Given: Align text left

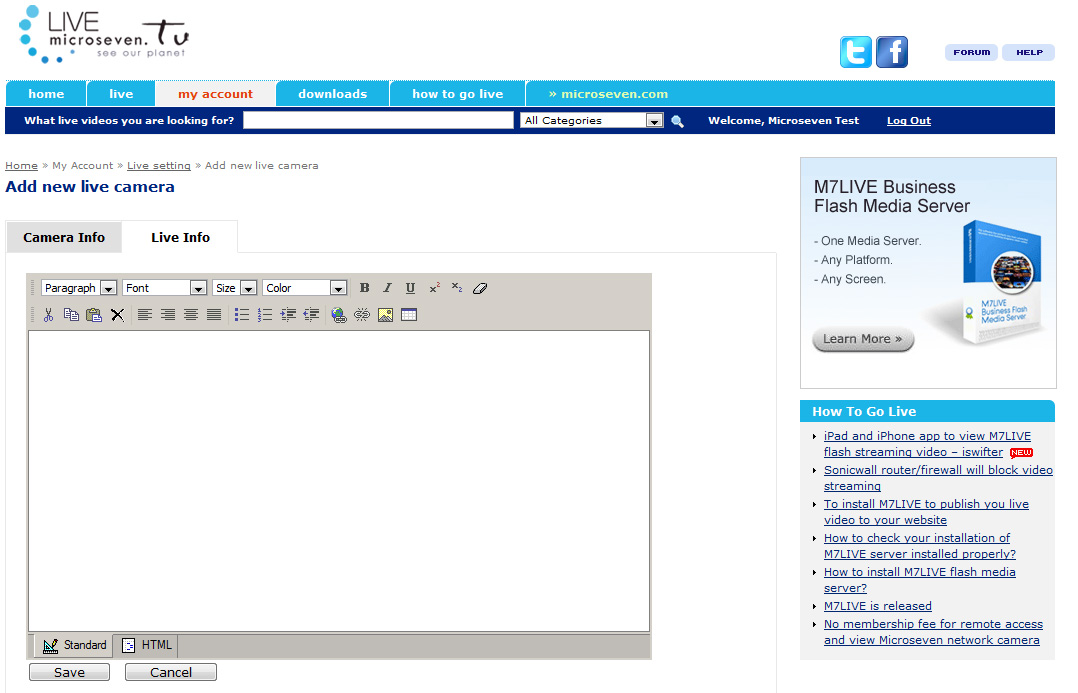Looking at the screenshot, I should (144, 315).
